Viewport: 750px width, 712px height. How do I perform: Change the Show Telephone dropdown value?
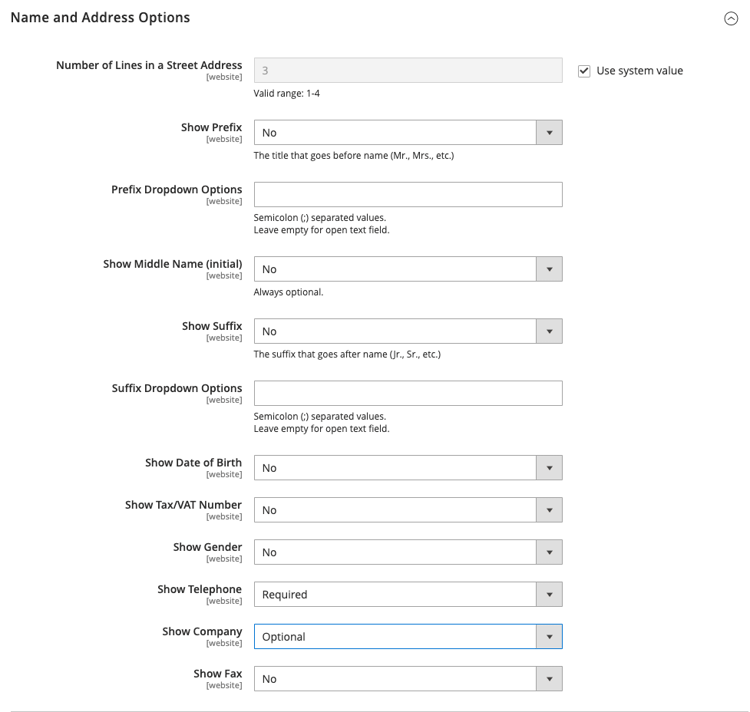407,594
